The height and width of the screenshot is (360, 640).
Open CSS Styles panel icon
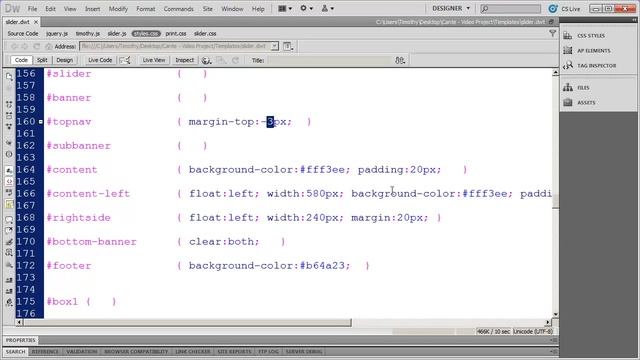tap(568, 36)
